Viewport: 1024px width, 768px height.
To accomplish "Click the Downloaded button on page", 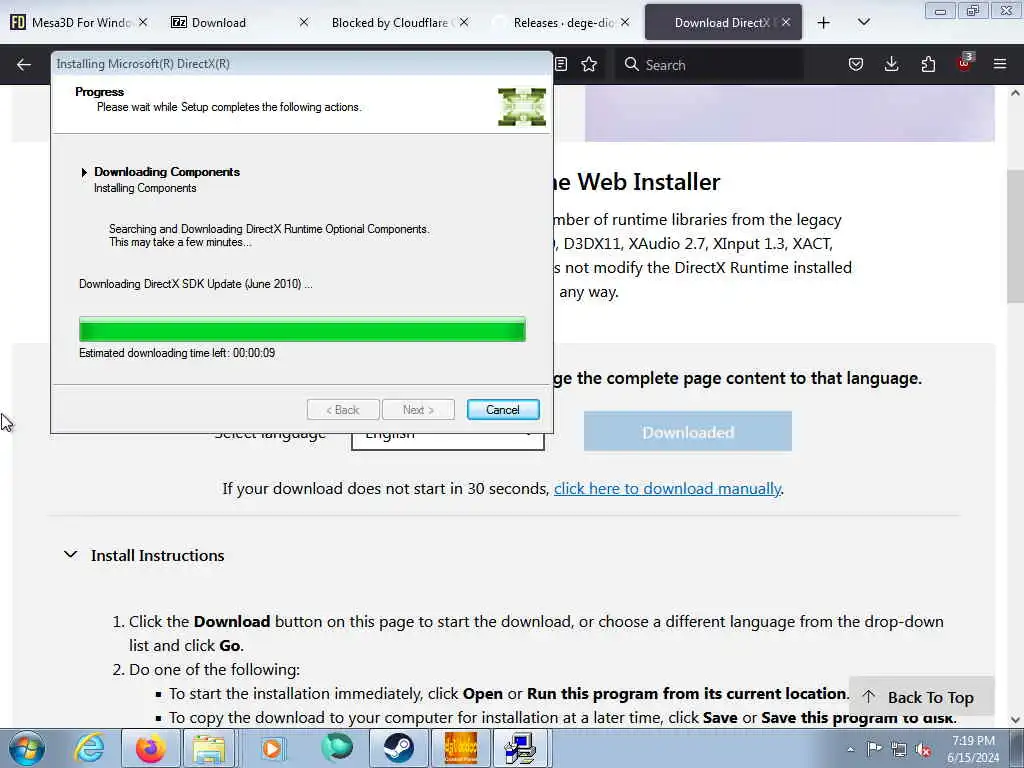I will coord(688,432).
